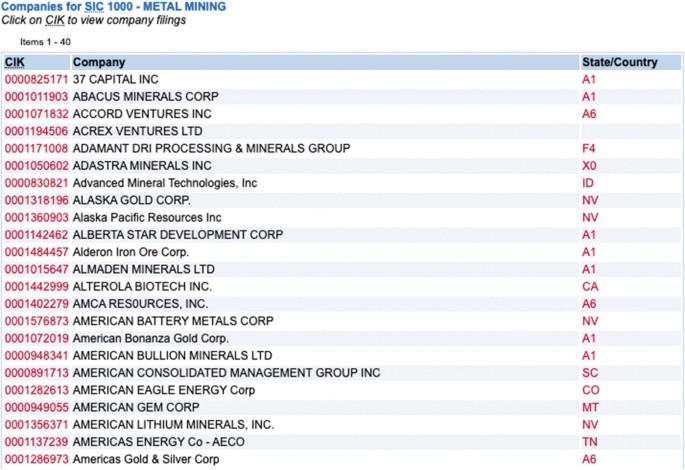Click state code A1 for AMERICAN BULLION MINERALS
Screen dimensions: 685x470
[588, 356]
